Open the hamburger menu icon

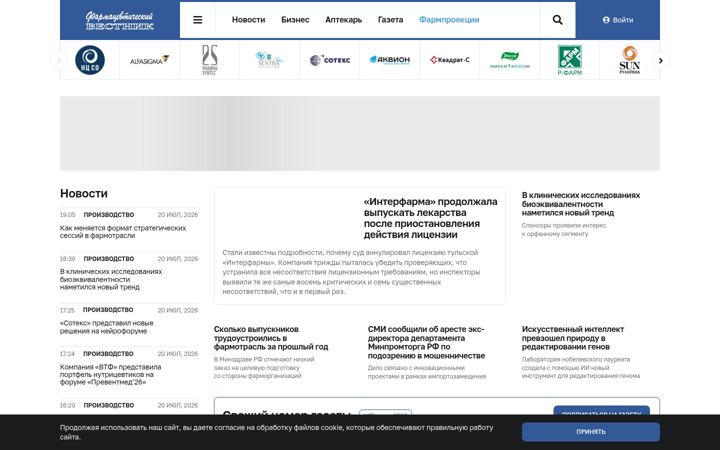click(x=197, y=20)
